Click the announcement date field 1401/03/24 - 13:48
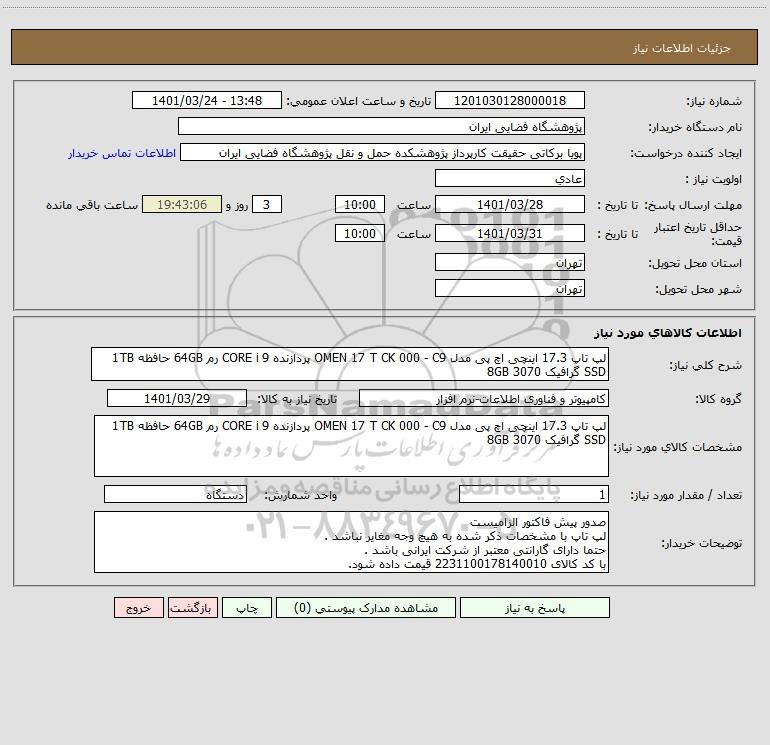 coord(207,101)
